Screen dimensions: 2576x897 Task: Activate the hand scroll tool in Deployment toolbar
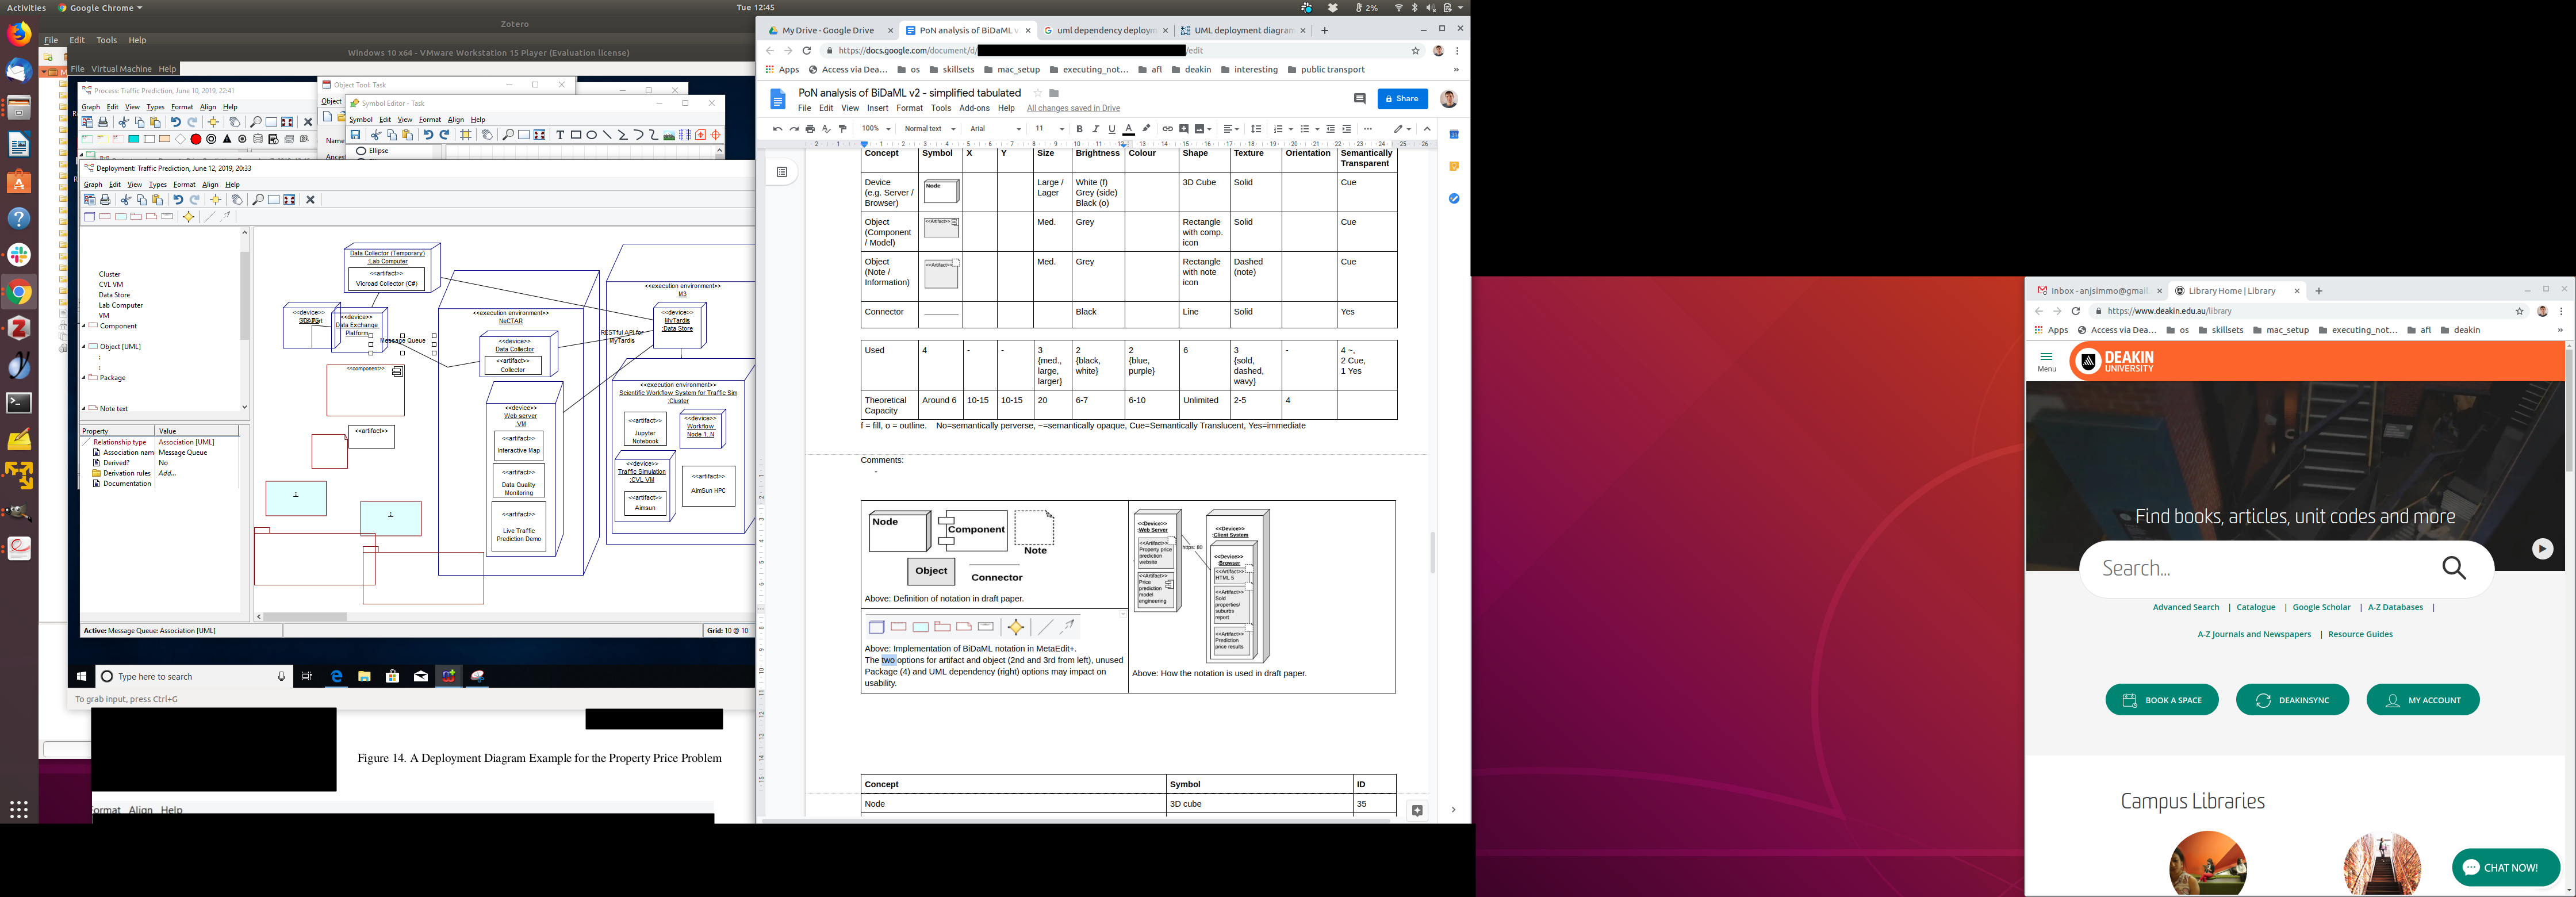point(237,200)
